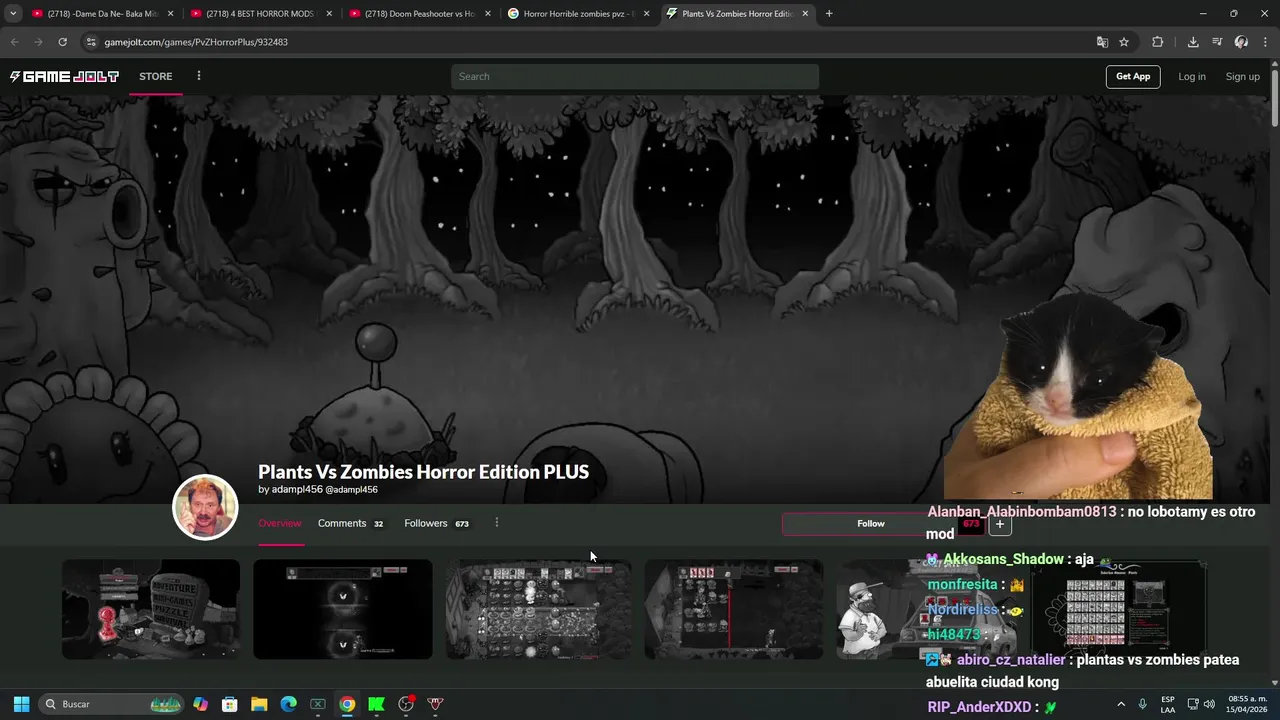Open Microsoft Store from the taskbar

pyautogui.click(x=229, y=704)
